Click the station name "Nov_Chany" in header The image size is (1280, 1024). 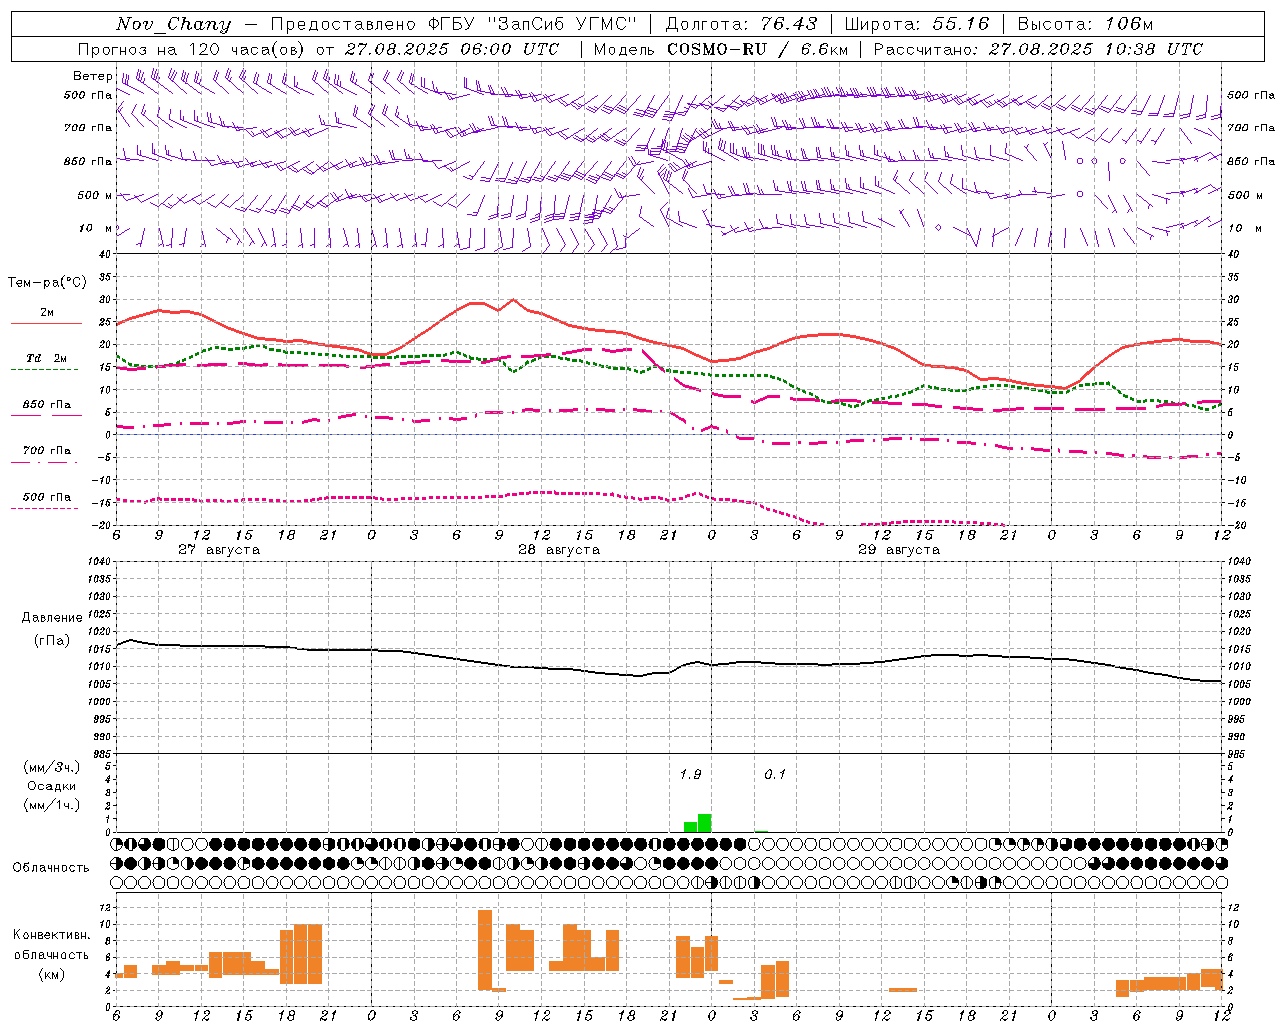point(173,24)
